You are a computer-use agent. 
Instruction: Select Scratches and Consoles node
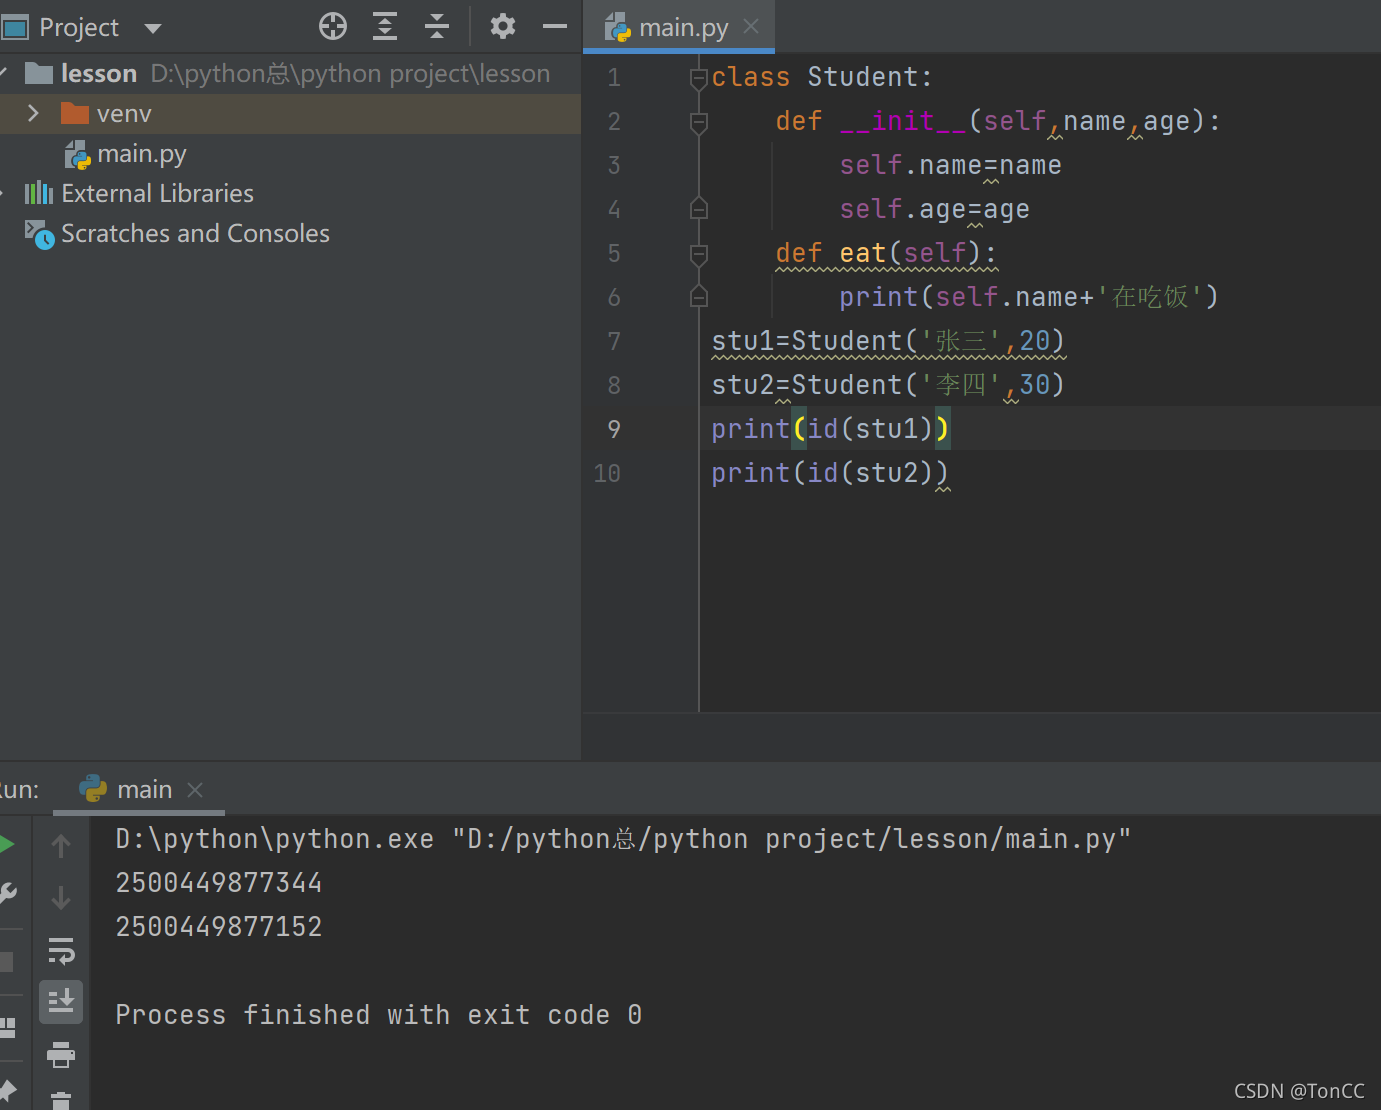click(x=177, y=233)
